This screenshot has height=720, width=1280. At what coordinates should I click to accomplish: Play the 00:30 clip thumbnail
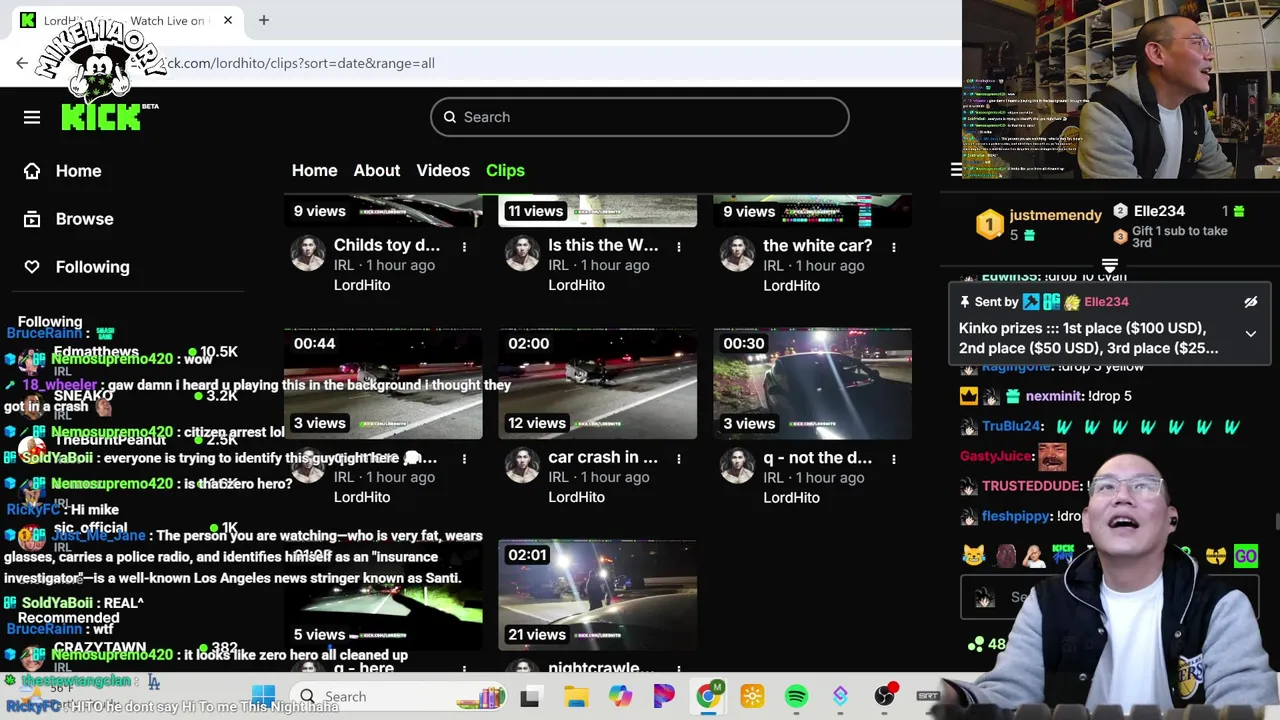pyautogui.click(x=812, y=384)
